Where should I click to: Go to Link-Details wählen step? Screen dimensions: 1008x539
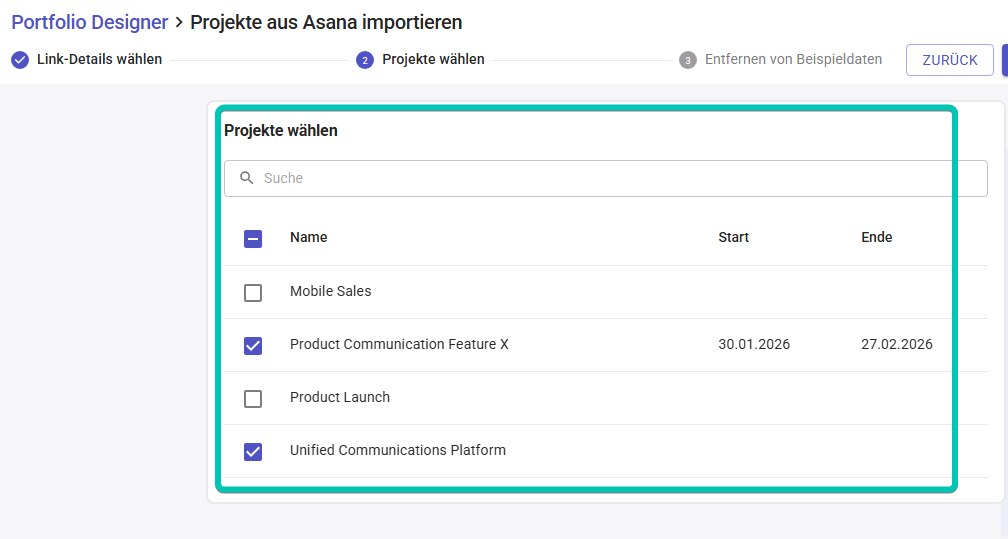pos(99,59)
